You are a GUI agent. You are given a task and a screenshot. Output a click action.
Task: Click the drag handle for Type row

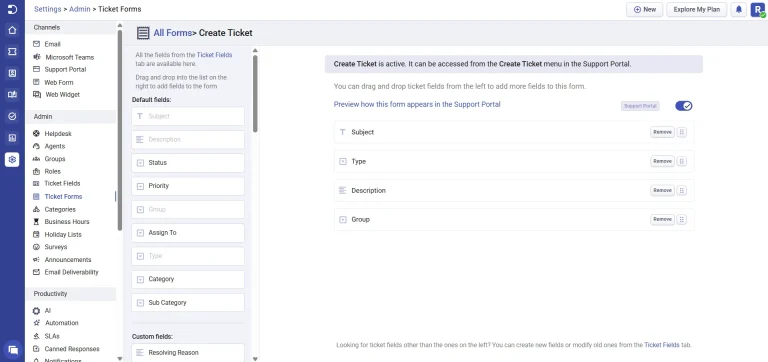pyautogui.click(x=682, y=161)
